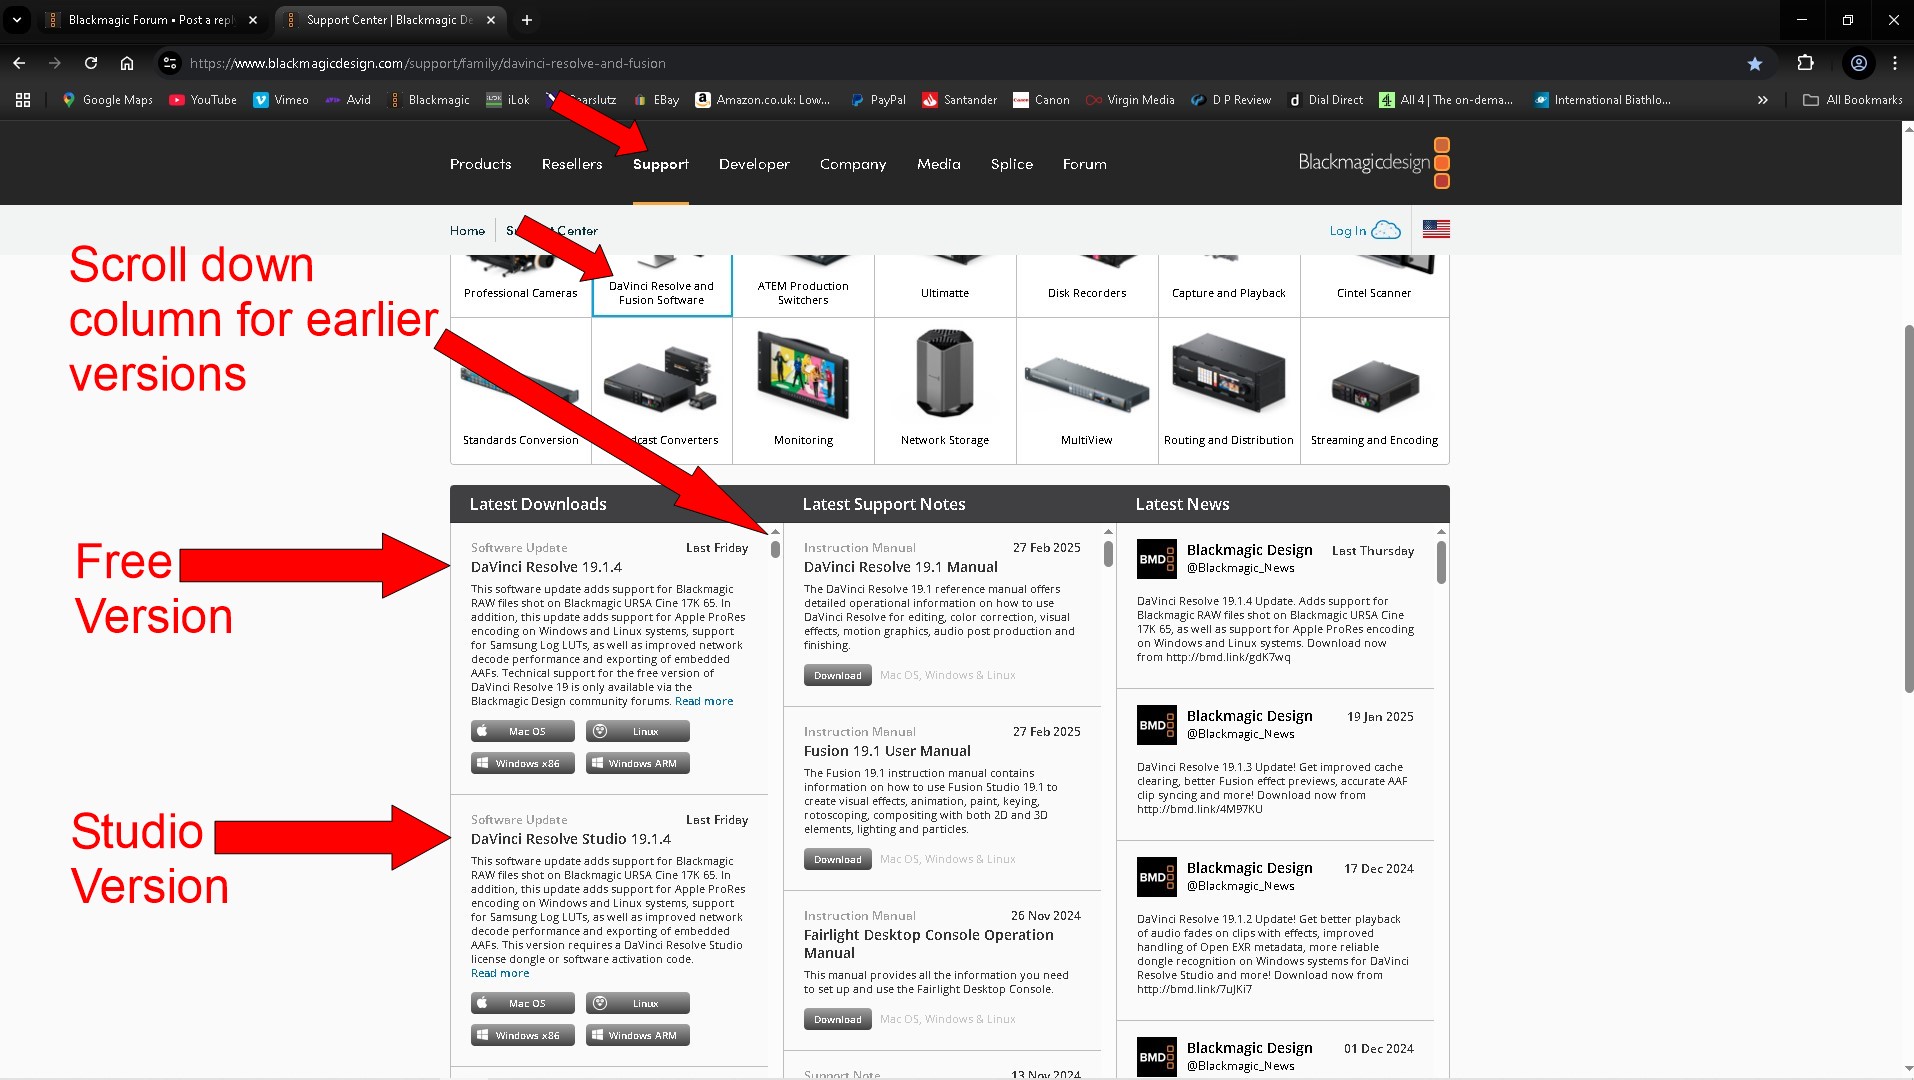Reload the current page
The image size is (1914, 1080).
coord(91,63)
